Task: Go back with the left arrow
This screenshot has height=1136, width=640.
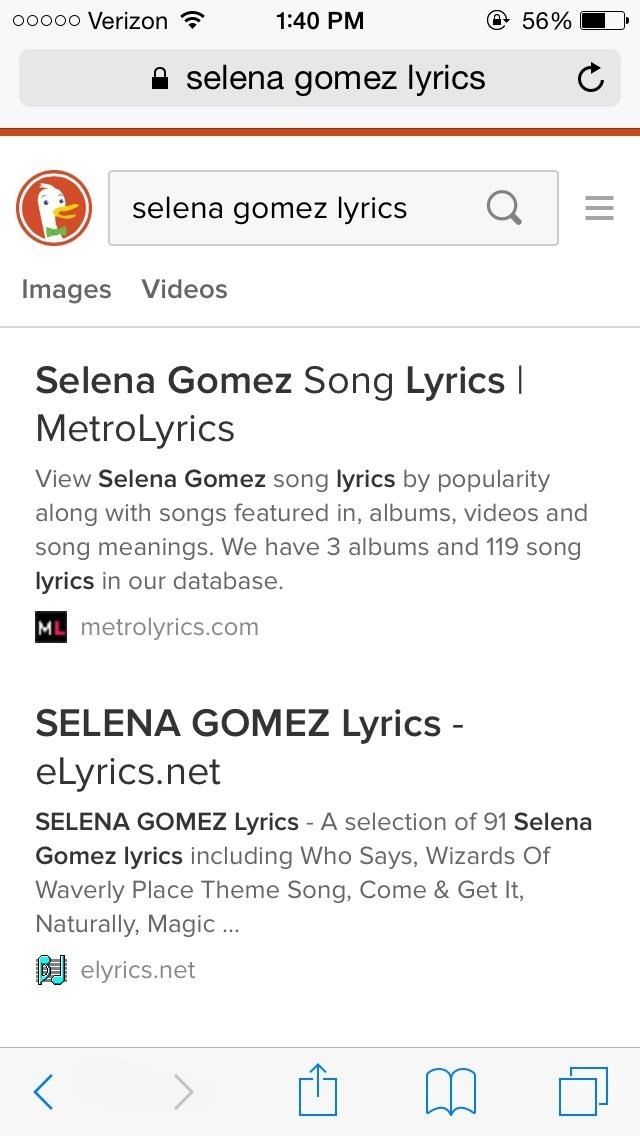Action: pyautogui.click(x=43, y=1091)
